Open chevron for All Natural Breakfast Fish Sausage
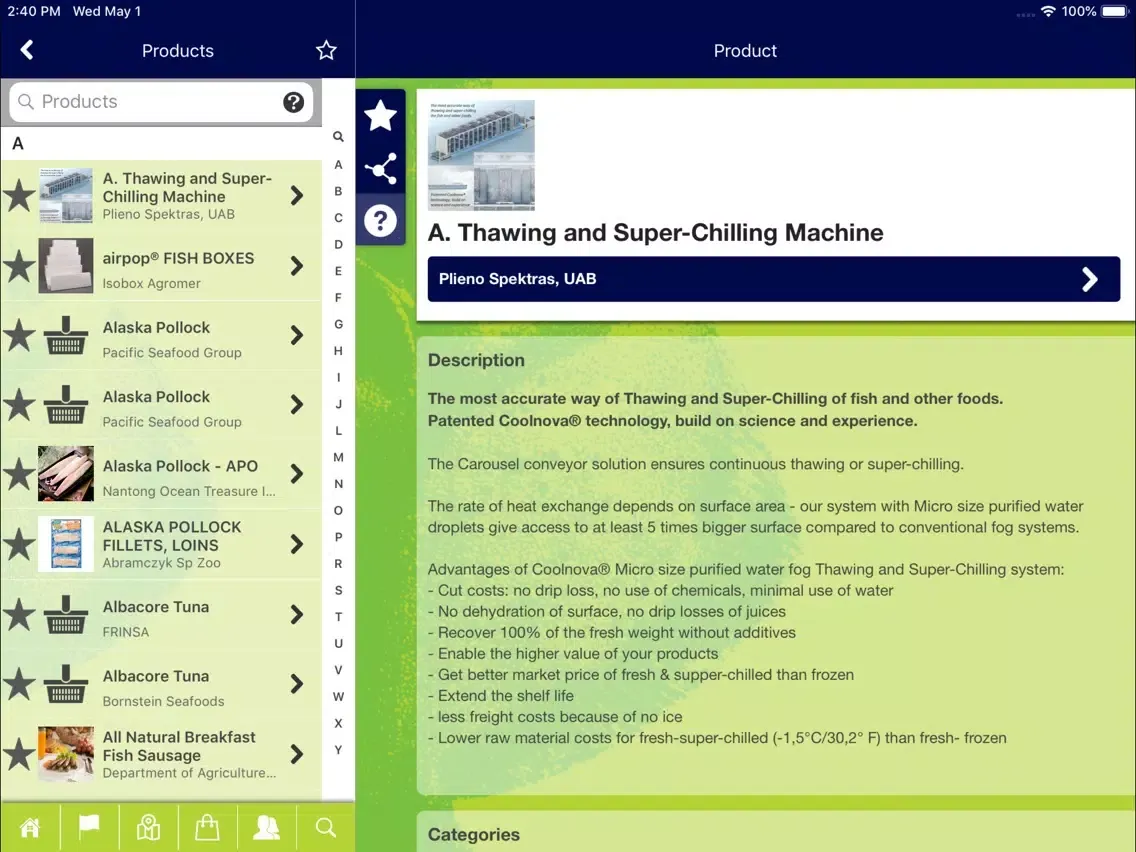The width and height of the screenshot is (1136, 852). click(296, 754)
